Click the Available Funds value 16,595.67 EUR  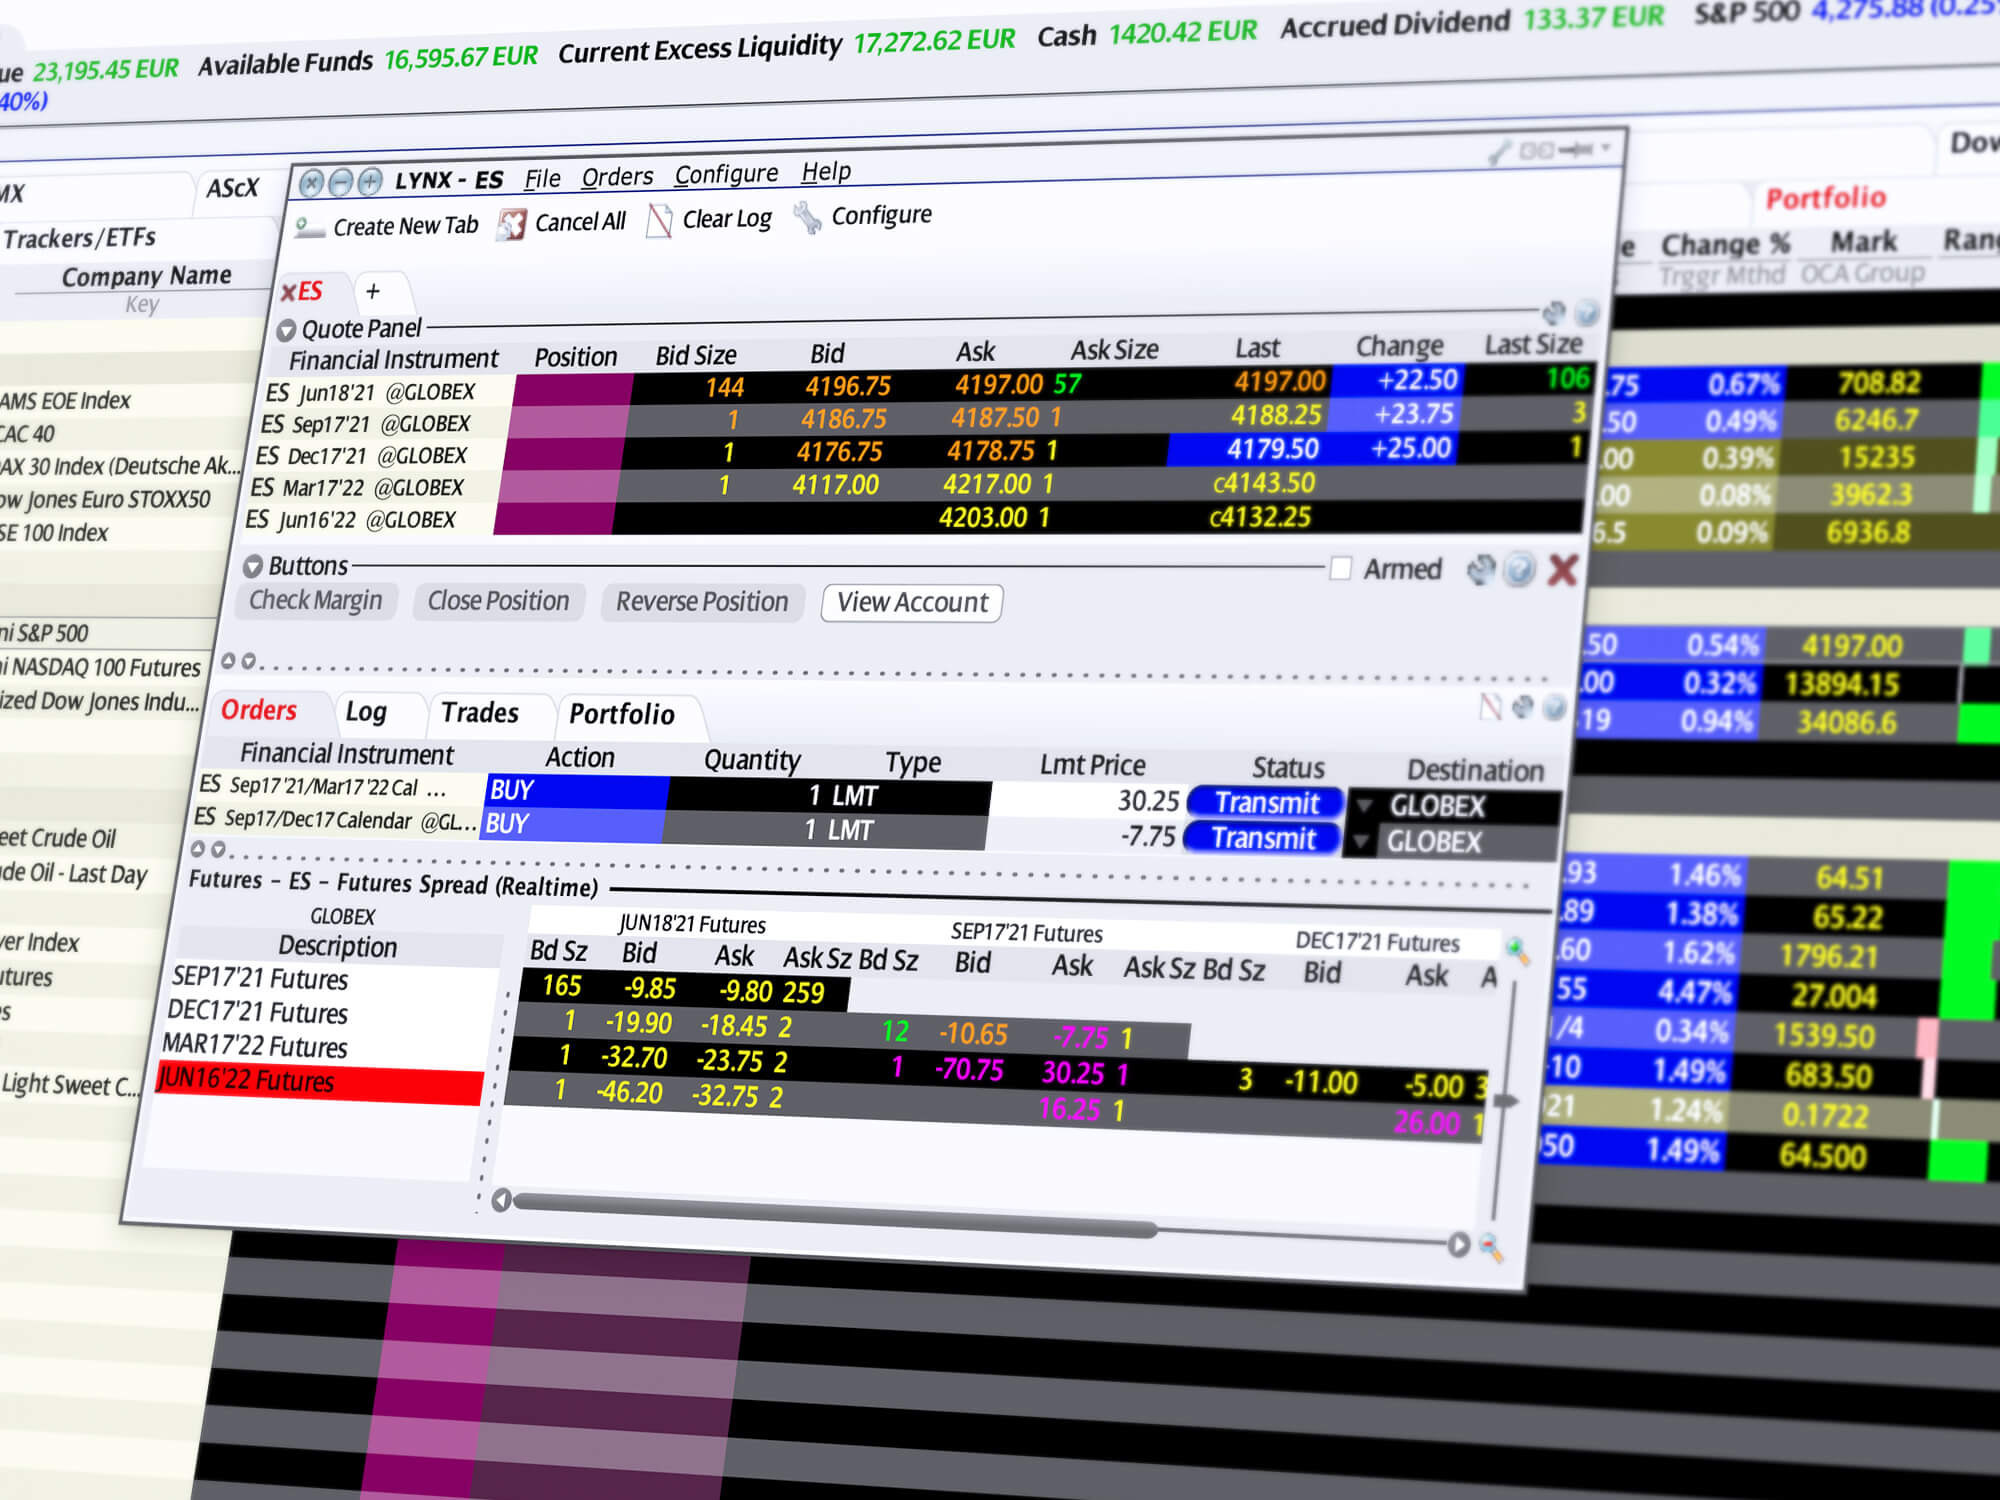461,59
